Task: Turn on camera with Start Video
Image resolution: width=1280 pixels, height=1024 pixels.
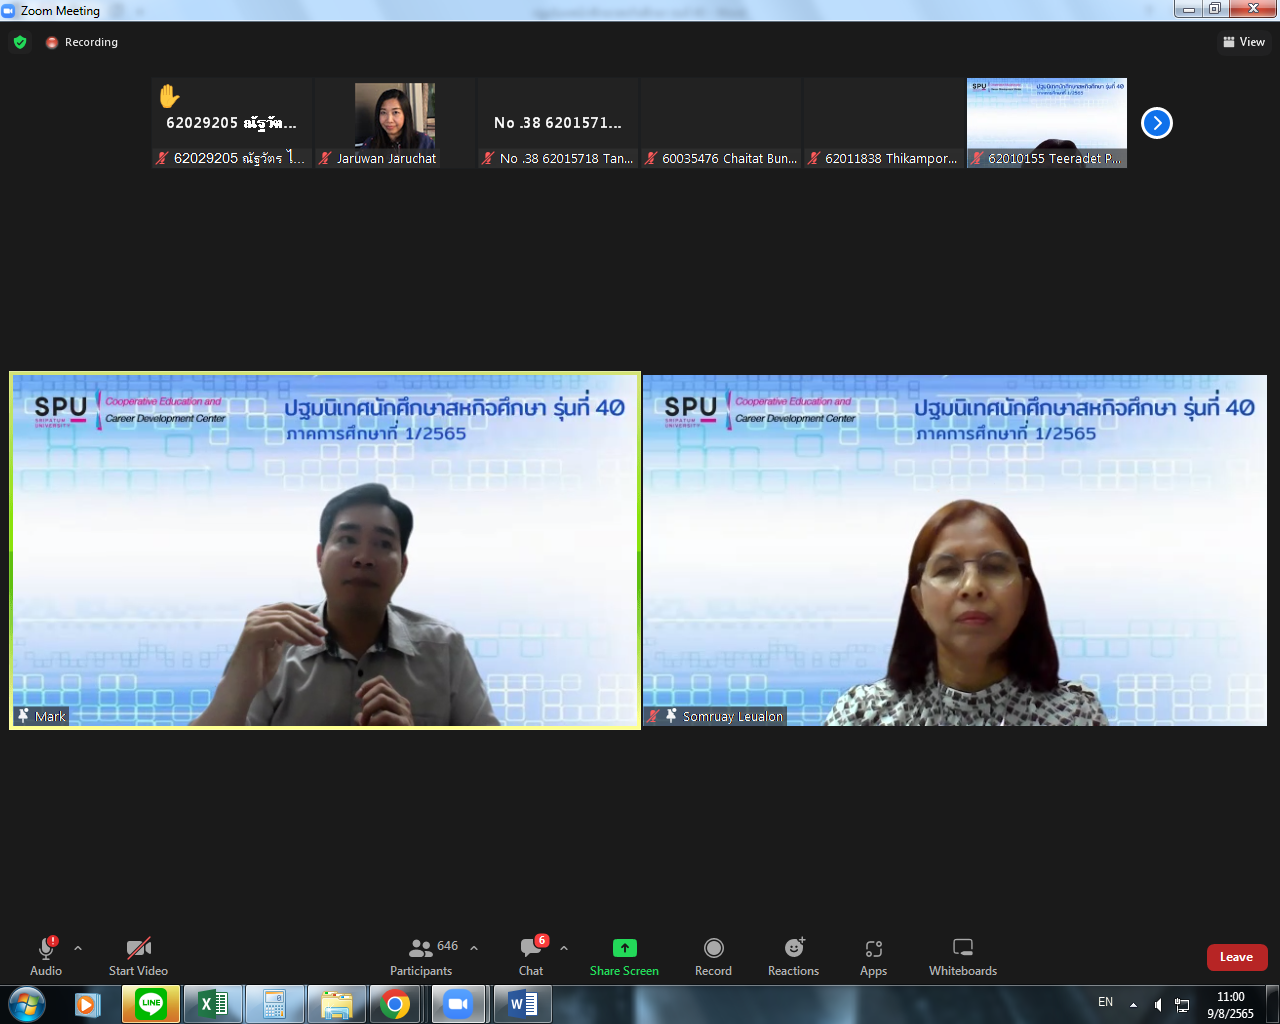Action: point(138,955)
